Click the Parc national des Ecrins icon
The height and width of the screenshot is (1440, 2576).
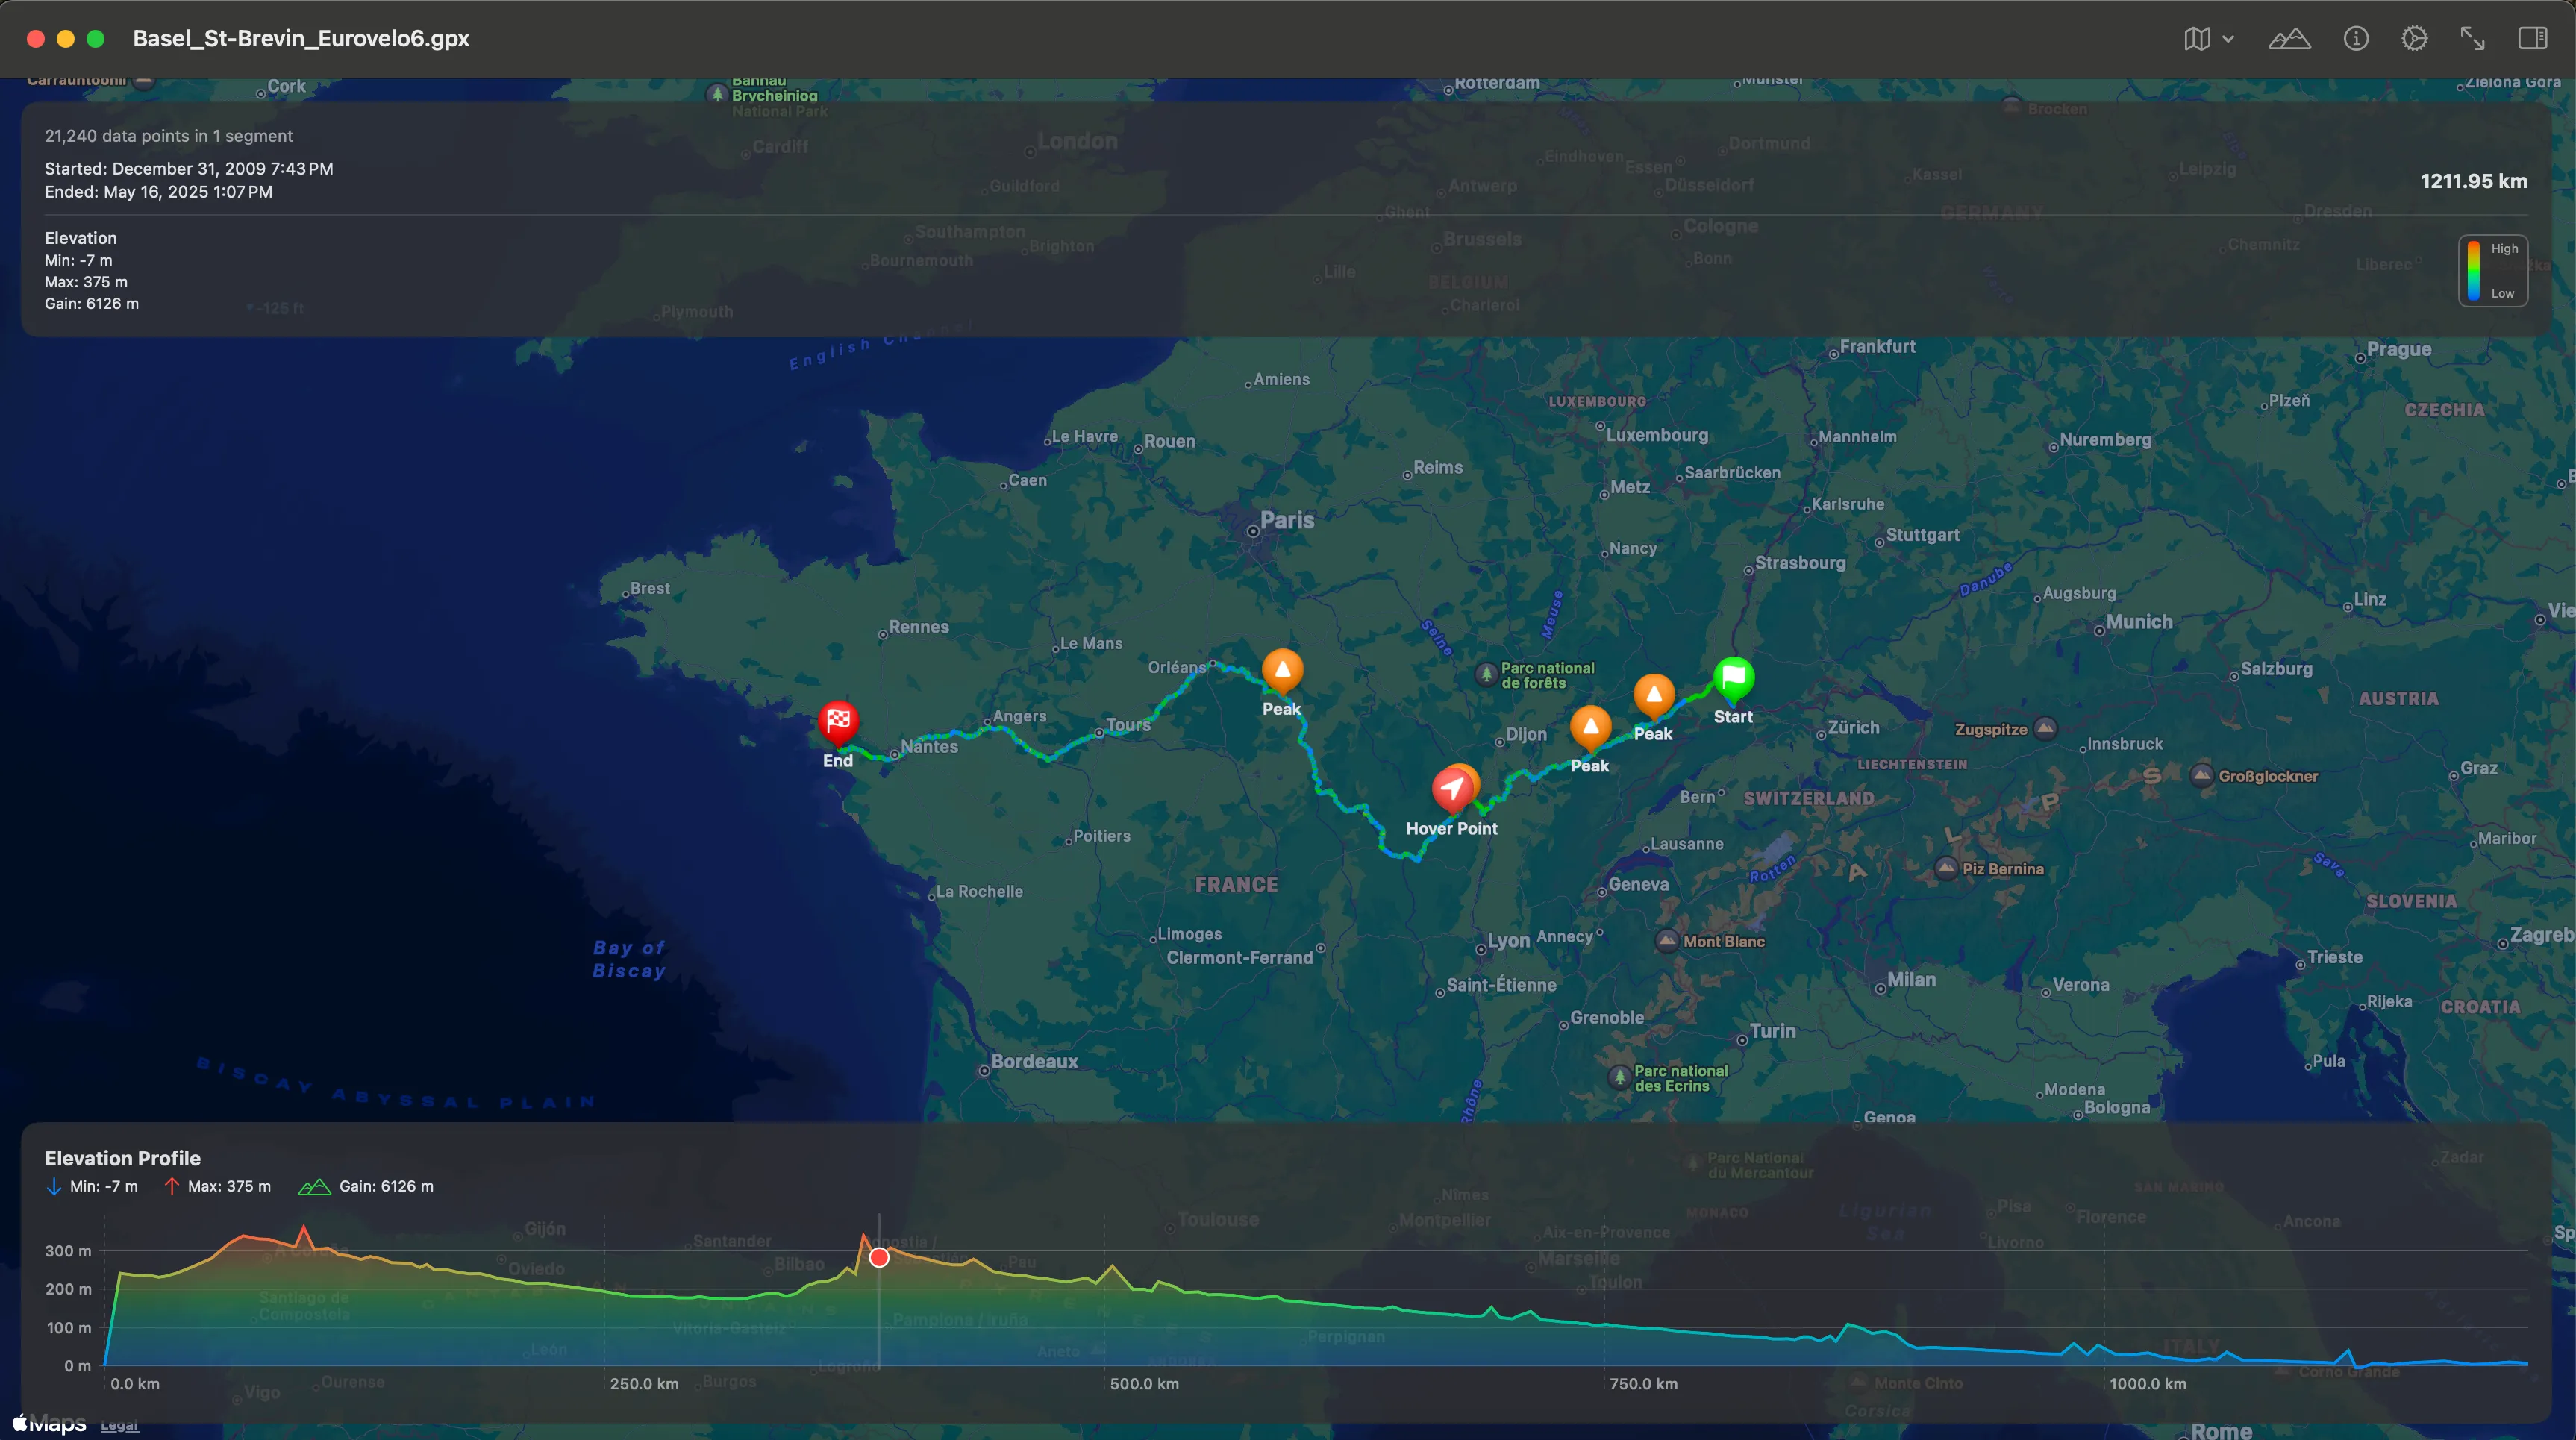pyautogui.click(x=1619, y=1077)
